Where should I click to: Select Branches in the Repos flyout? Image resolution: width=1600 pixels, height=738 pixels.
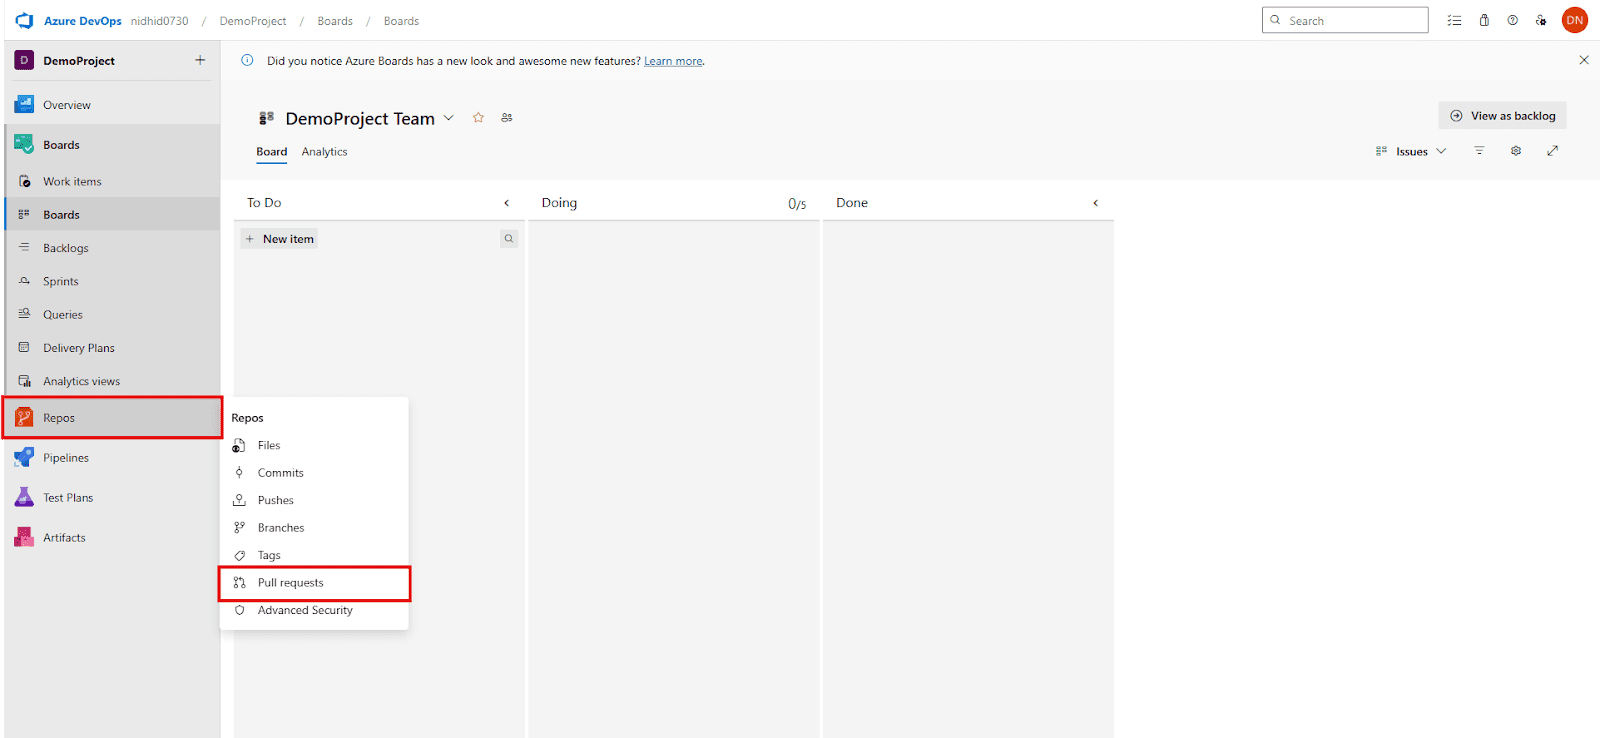[x=314, y=528]
